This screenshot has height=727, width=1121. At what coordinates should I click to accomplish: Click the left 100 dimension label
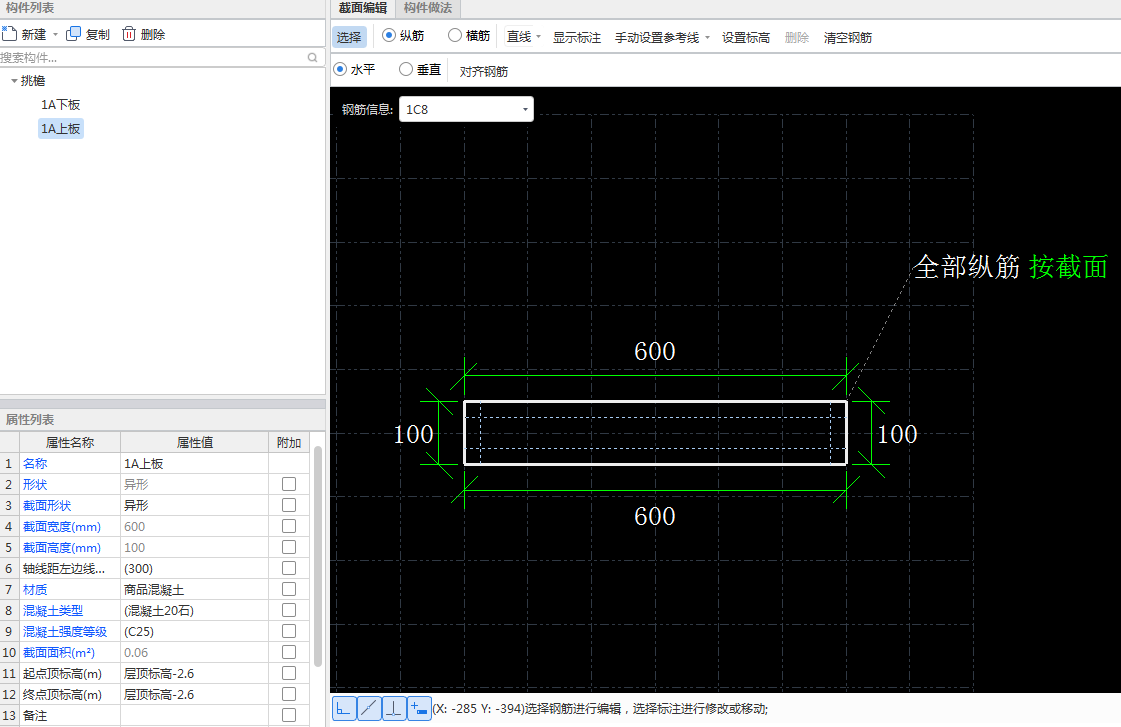click(x=413, y=434)
